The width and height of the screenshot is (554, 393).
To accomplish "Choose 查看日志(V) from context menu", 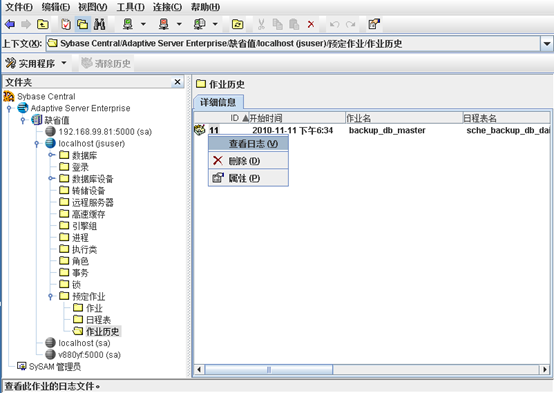I will click(248, 143).
